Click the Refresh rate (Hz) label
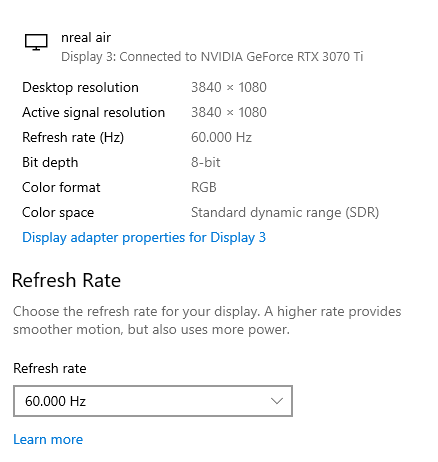Viewport: 438px width, 462px height. tap(73, 137)
